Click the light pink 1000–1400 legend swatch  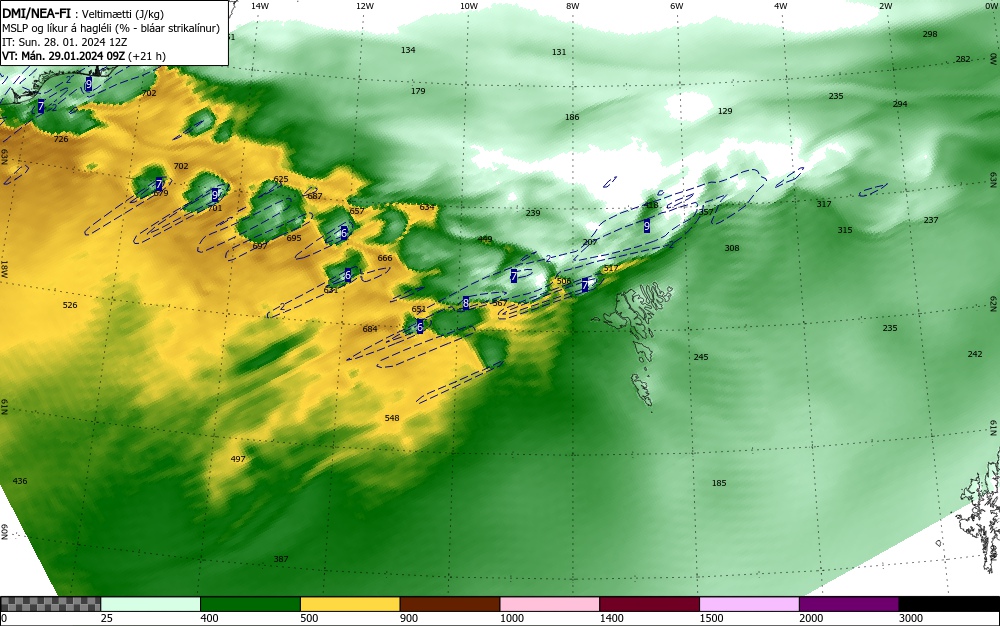[x=550, y=604]
